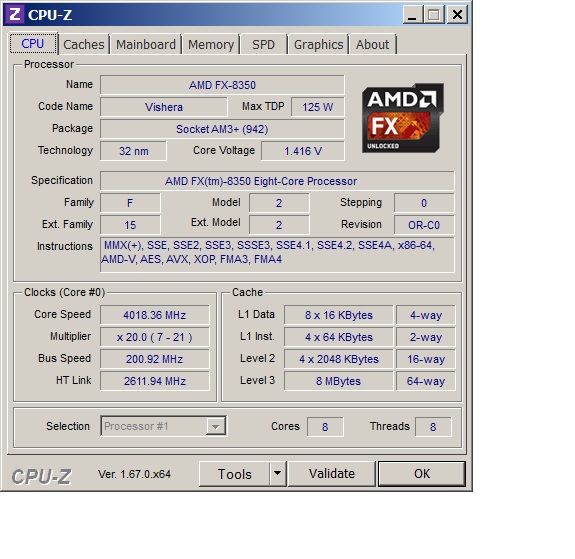The height and width of the screenshot is (559, 575).
Task: Click the Eight-Core Processor specification field
Action: (x=277, y=181)
